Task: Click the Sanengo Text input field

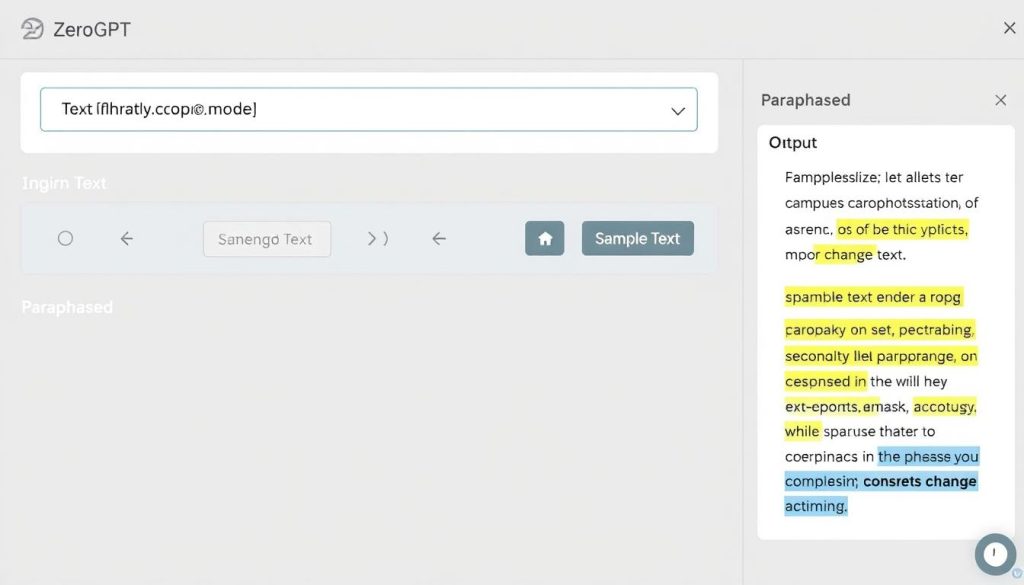Action: (x=266, y=239)
